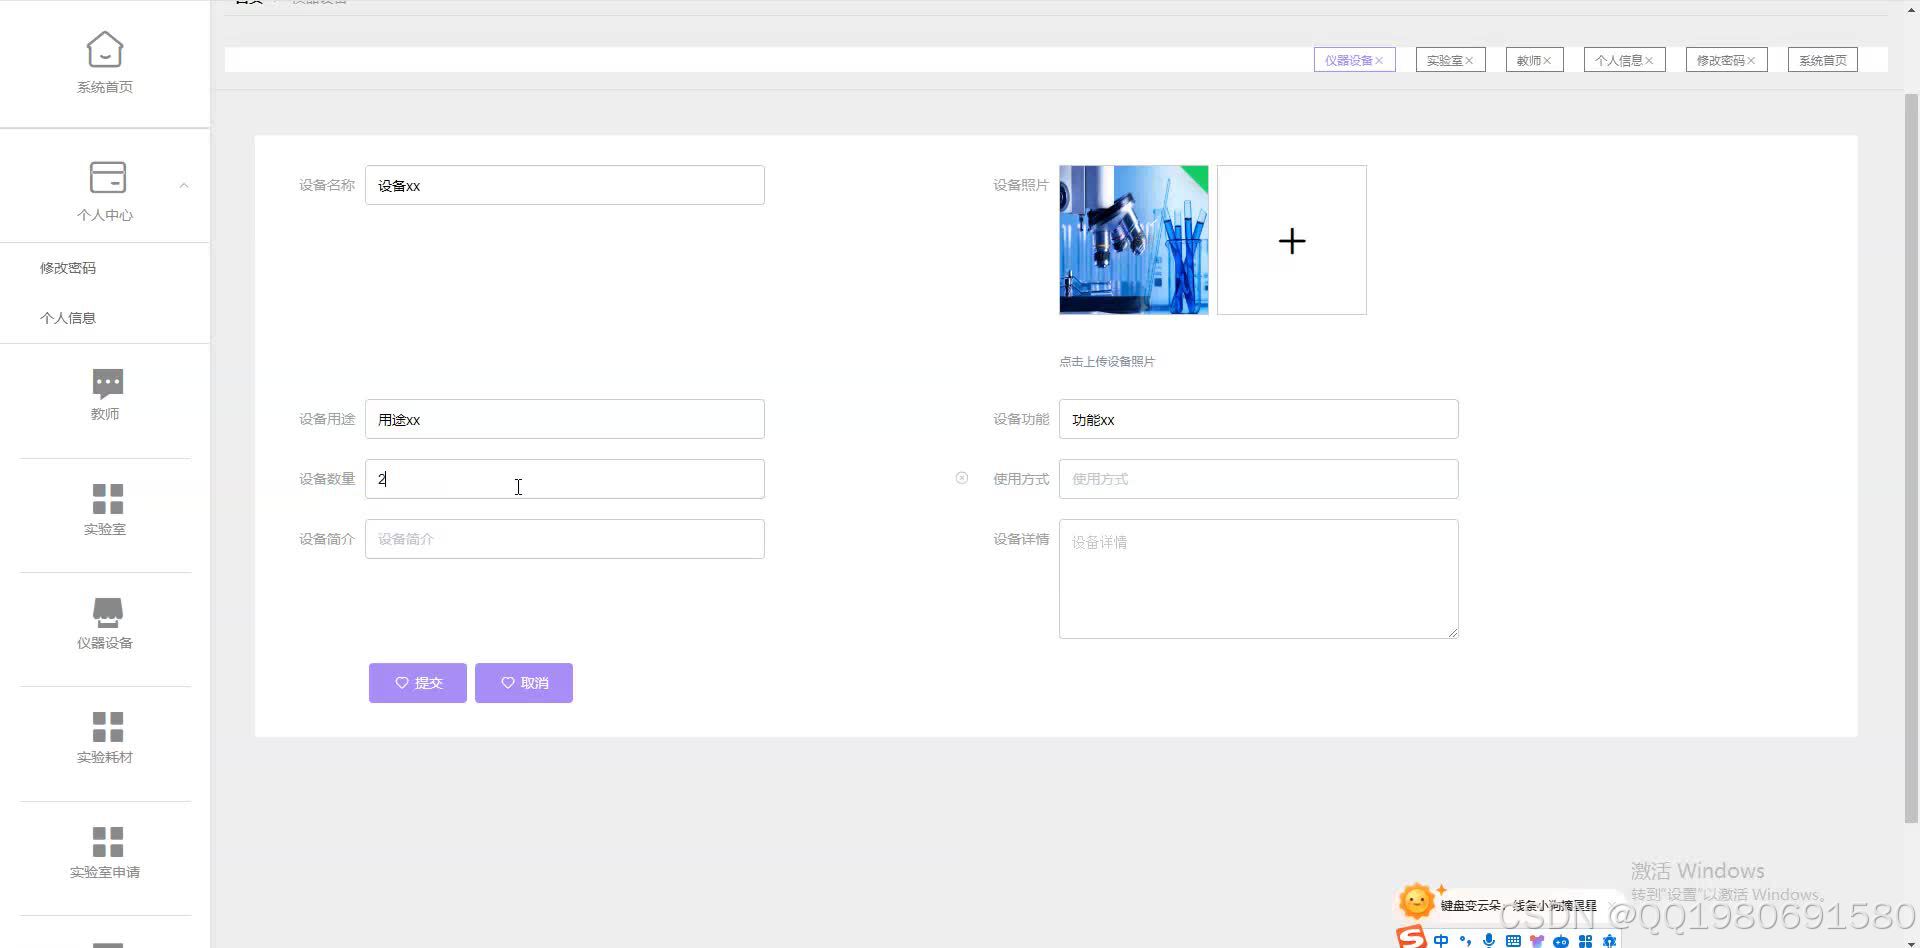This screenshot has width=1920, height=948.
Task: Click the 点击上传设备照片 hint text
Action: pos(1107,362)
